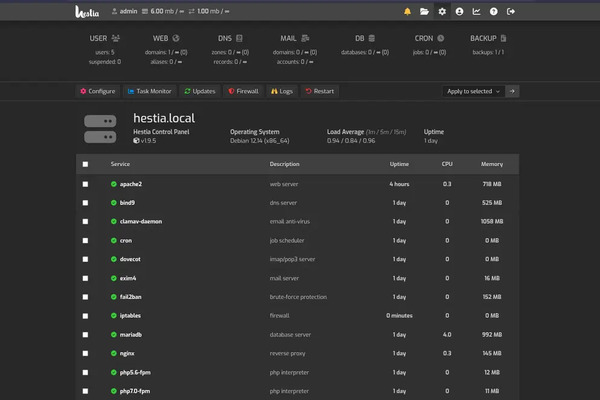Check the iptables service checkbox
The image size is (600, 400).
(85, 316)
